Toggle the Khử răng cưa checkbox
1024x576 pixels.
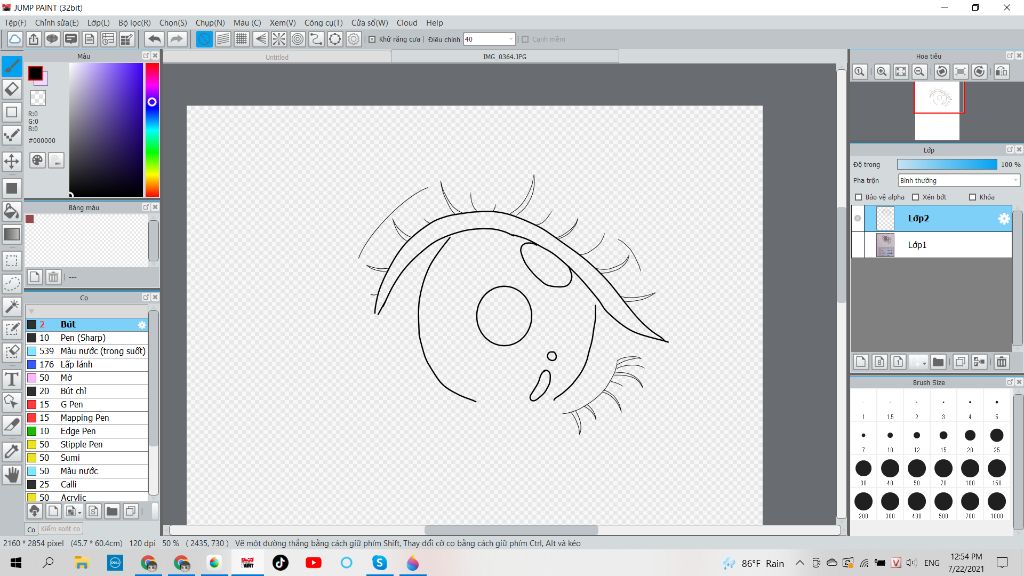click(372, 39)
